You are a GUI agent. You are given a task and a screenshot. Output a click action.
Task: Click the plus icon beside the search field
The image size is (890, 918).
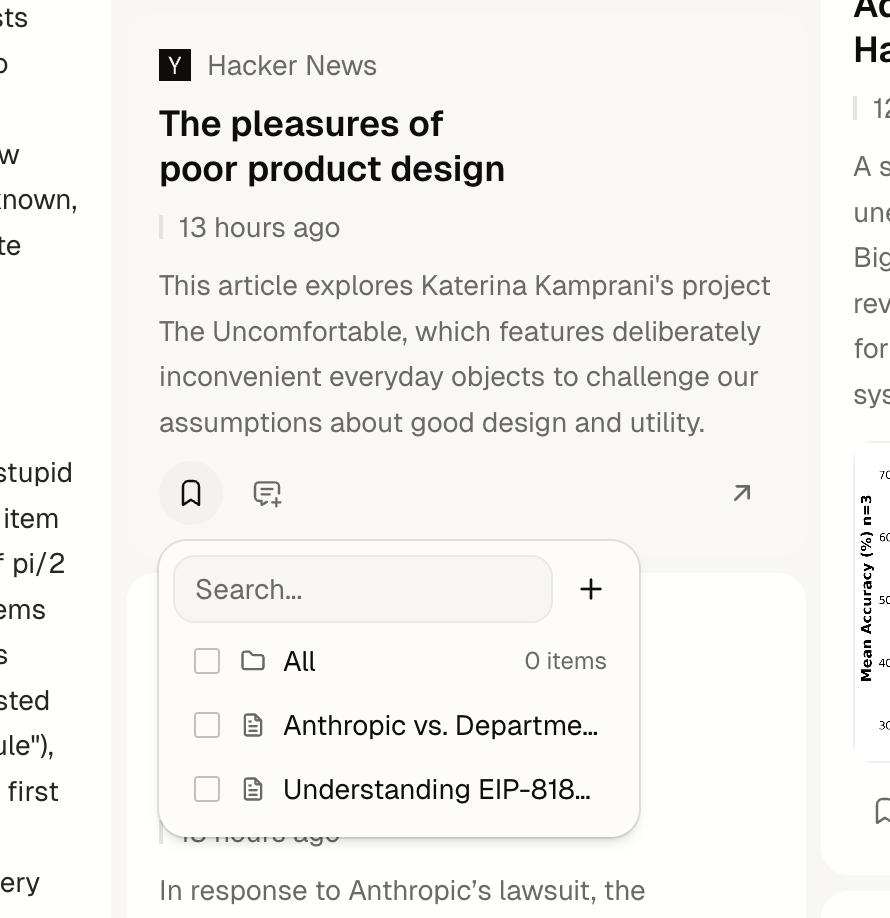pyautogui.click(x=591, y=589)
